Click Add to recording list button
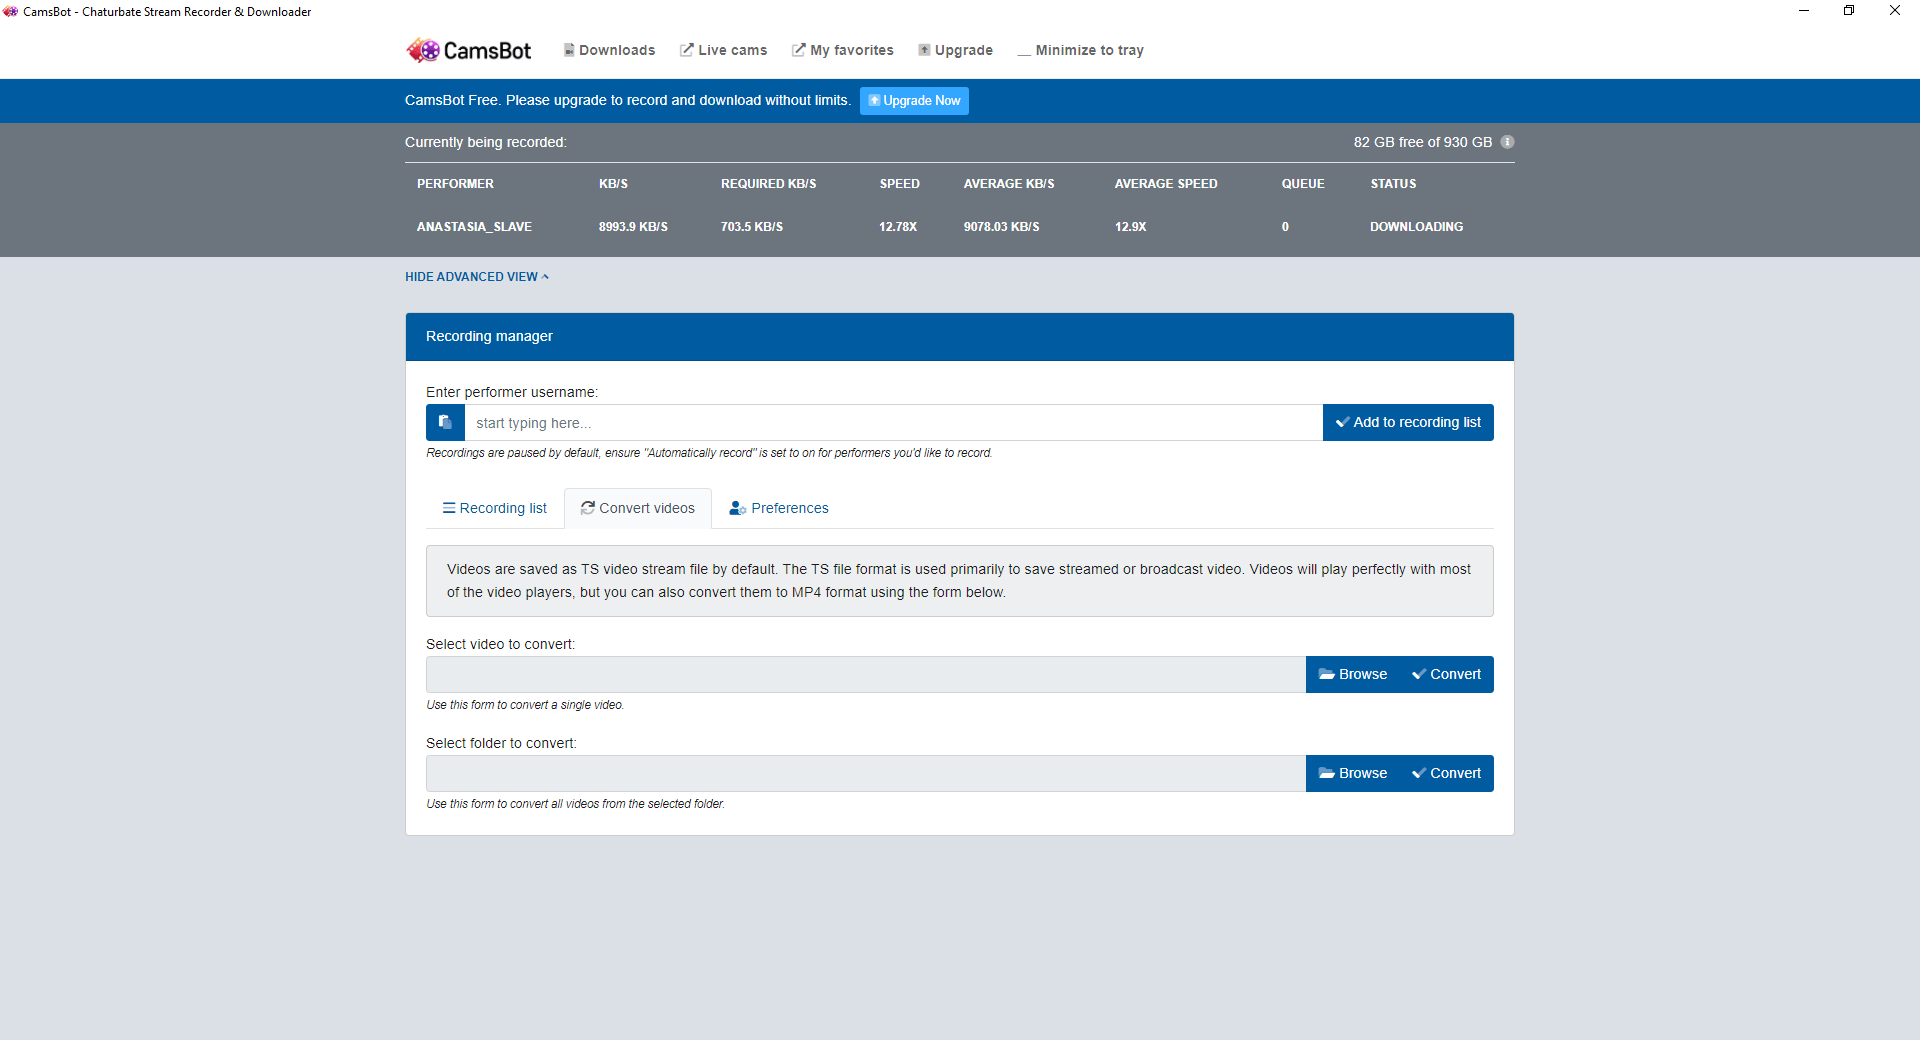 (1408, 422)
